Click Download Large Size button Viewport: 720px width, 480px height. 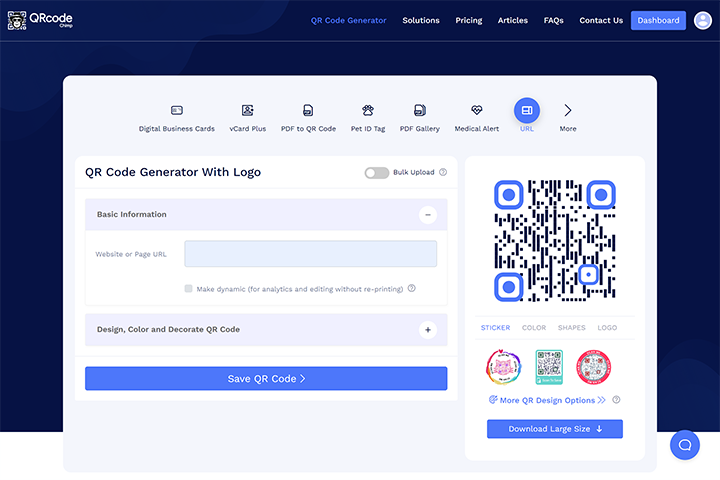tap(555, 429)
